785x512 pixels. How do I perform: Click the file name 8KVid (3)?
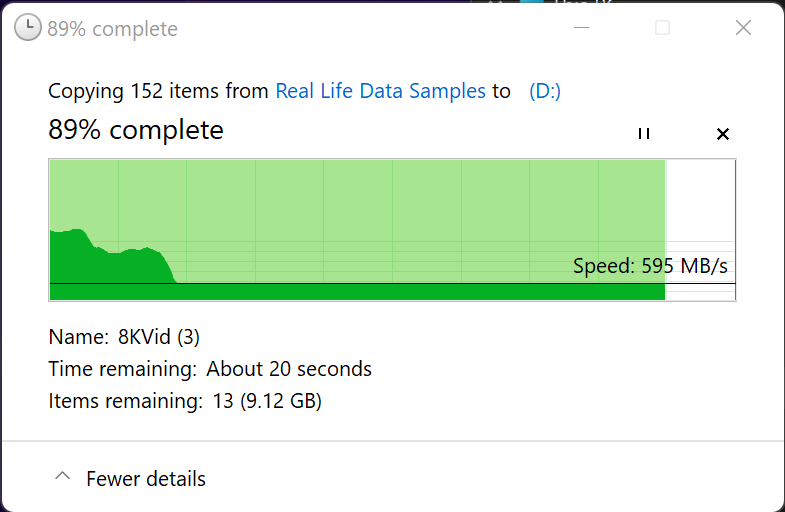click(x=159, y=337)
